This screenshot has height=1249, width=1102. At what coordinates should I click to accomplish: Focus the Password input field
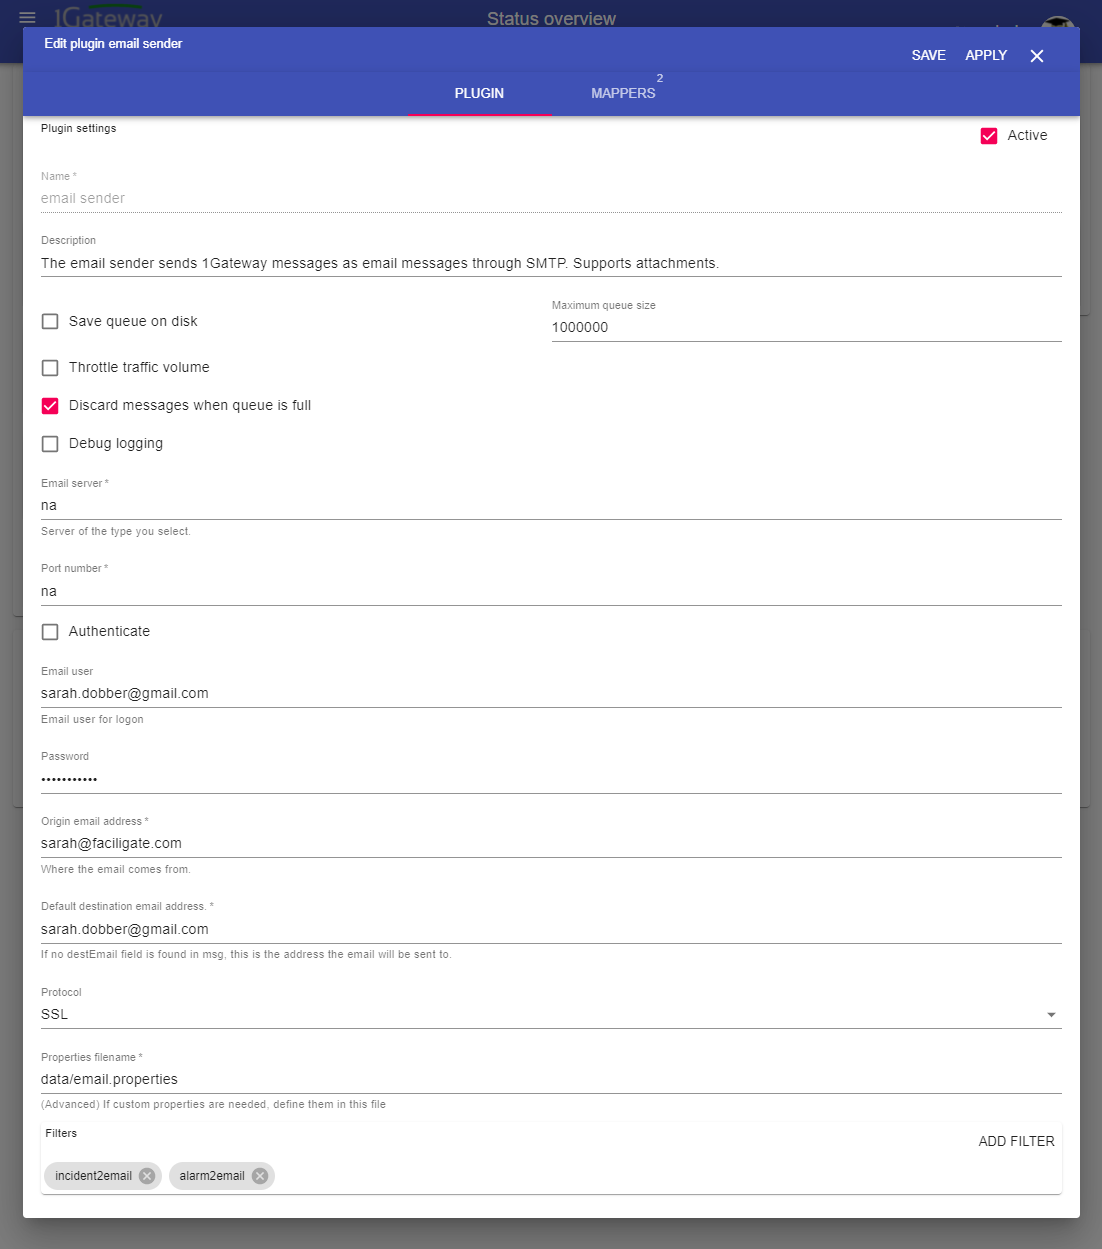point(550,780)
